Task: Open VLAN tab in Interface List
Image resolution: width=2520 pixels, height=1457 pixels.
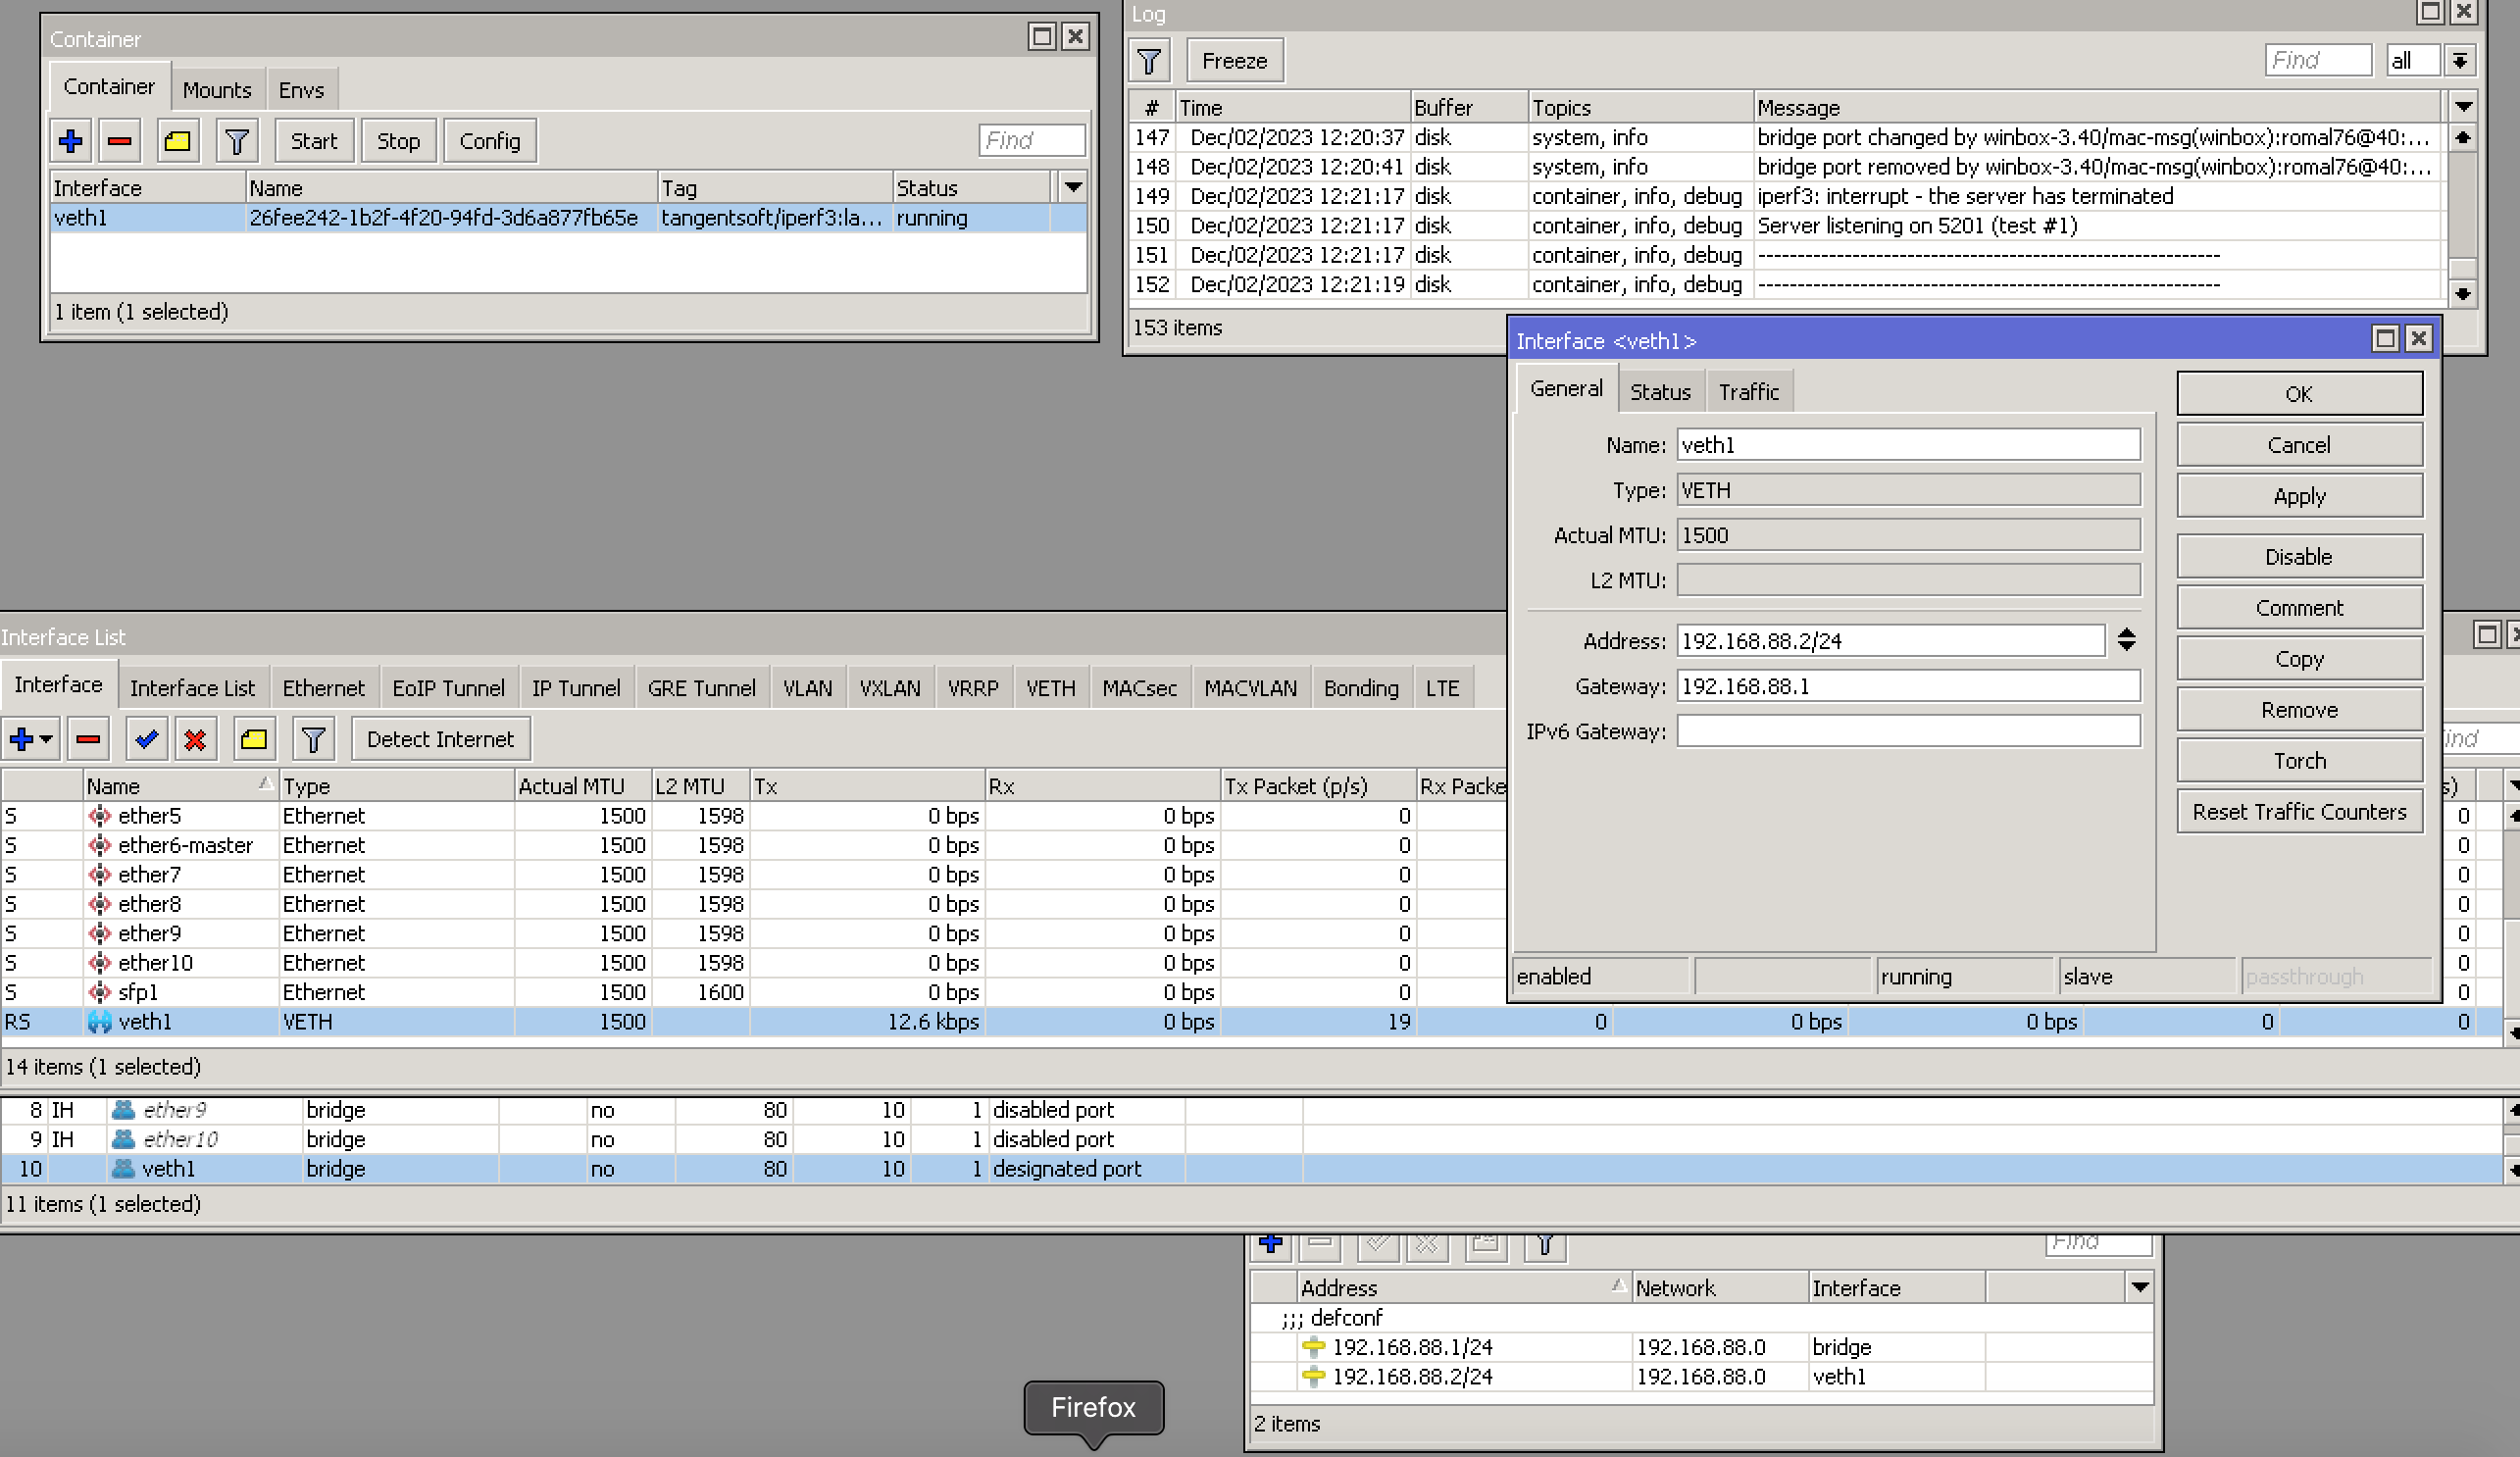Action: coord(808,688)
